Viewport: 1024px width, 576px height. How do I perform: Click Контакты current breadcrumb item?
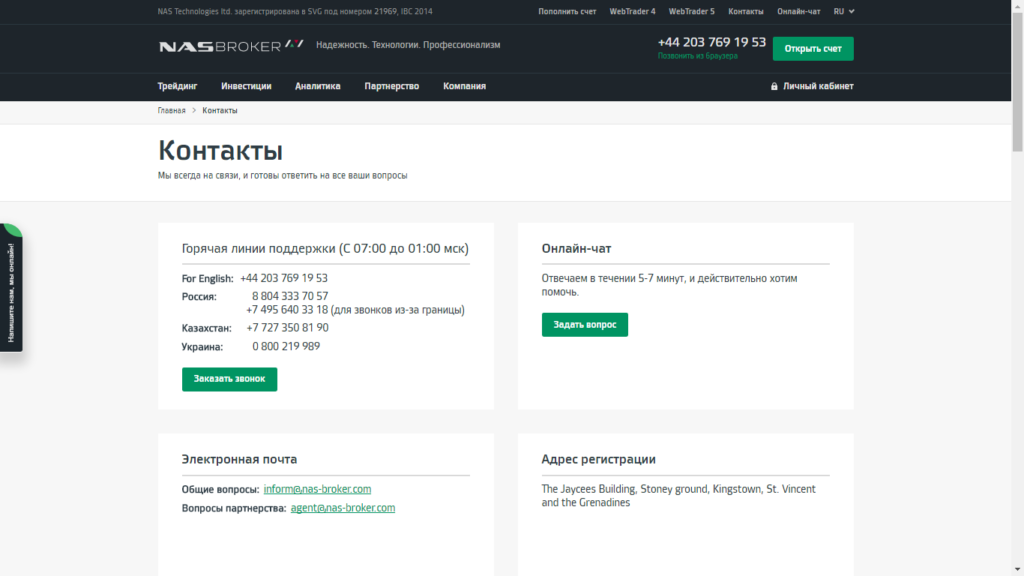pos(220,110)
